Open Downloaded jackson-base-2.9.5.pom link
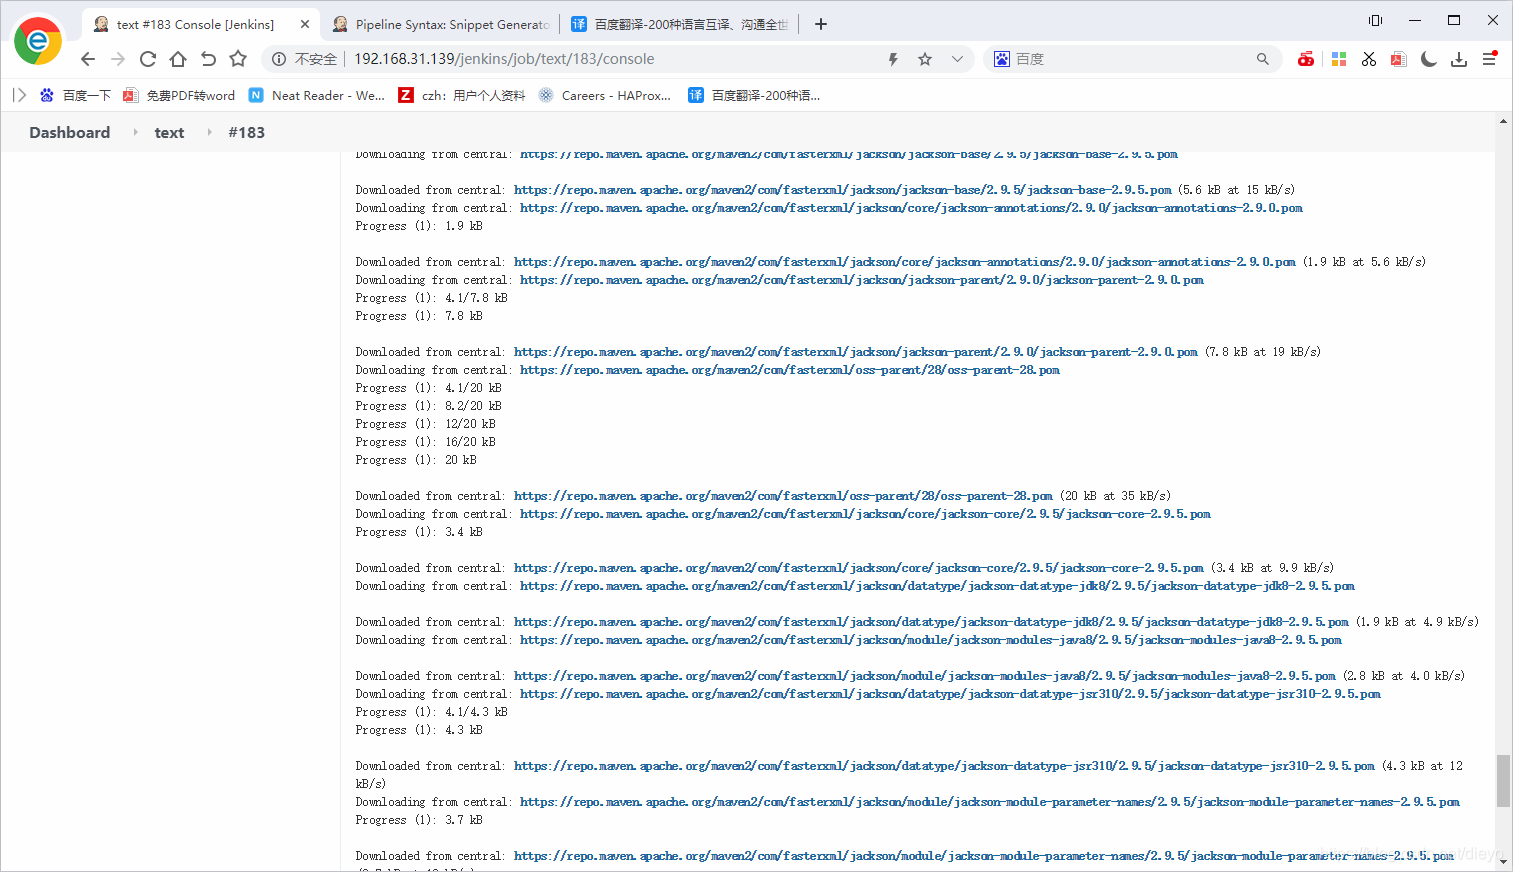The height and width of the screenshot is (872, 1513). click(x=842, y=190)
